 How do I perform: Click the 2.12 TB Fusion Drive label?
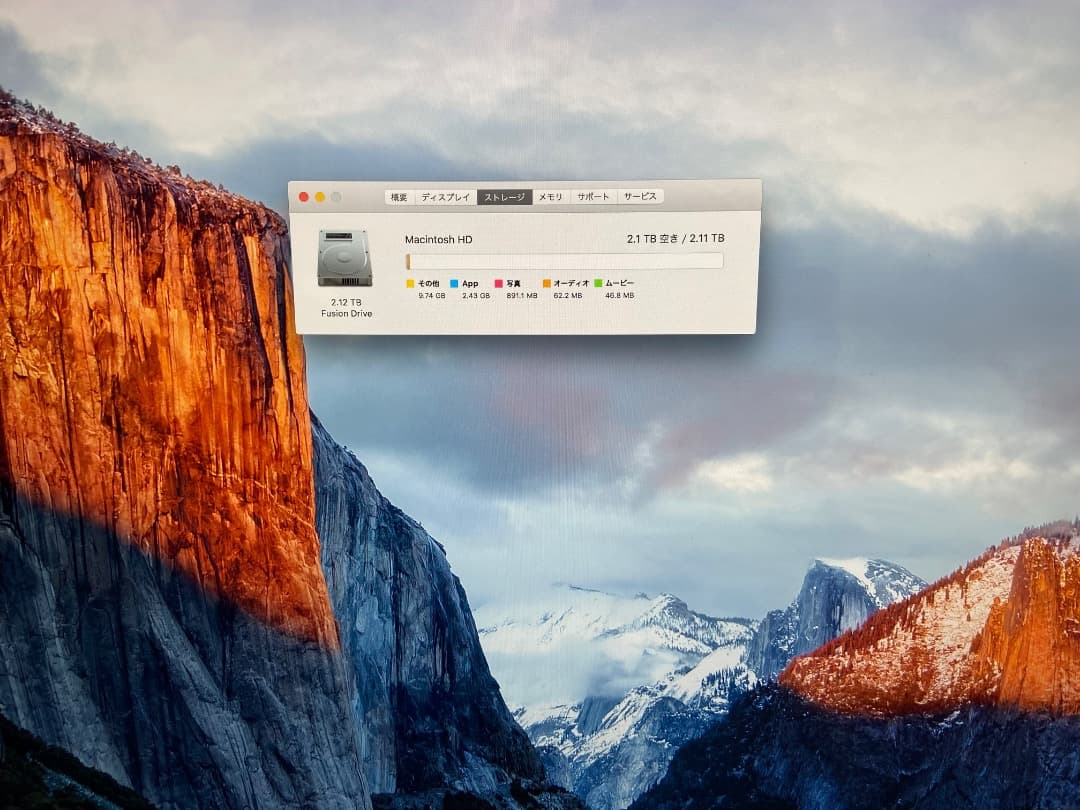point(347,307)
